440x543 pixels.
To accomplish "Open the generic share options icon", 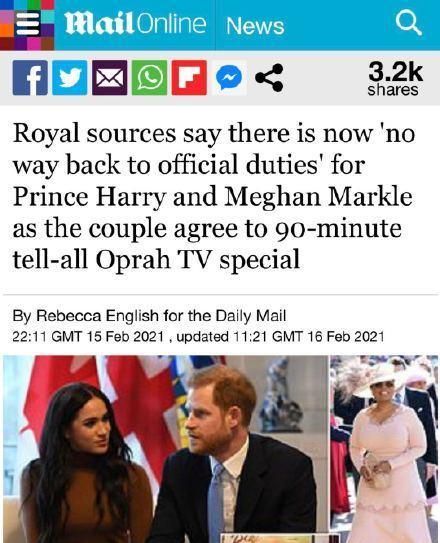I will (269, 78).
